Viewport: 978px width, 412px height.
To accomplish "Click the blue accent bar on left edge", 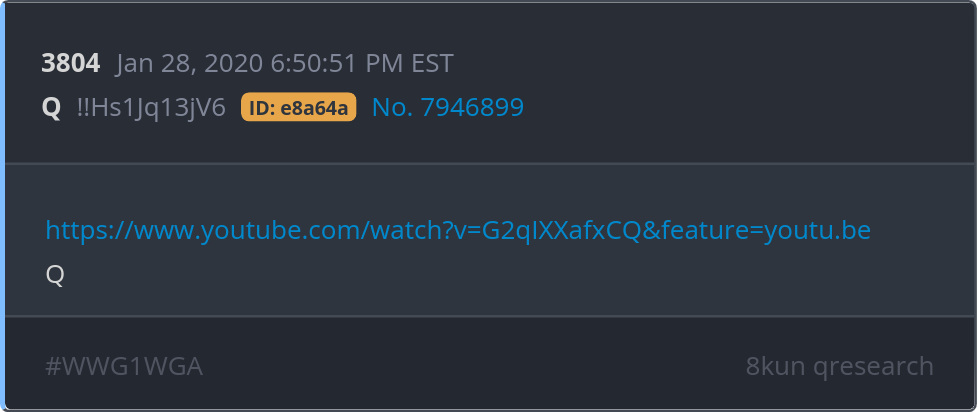I will (x=2, y=206).
